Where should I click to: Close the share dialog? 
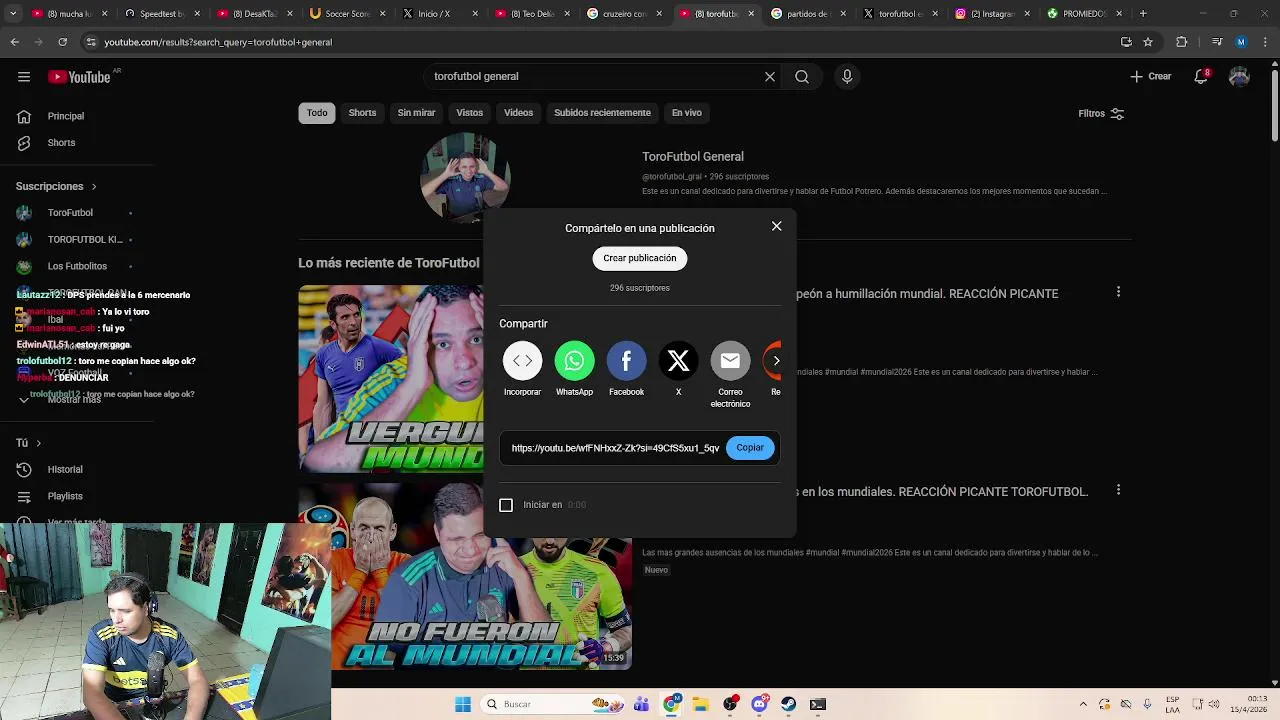pyautogui.click(x=776, y=226)
